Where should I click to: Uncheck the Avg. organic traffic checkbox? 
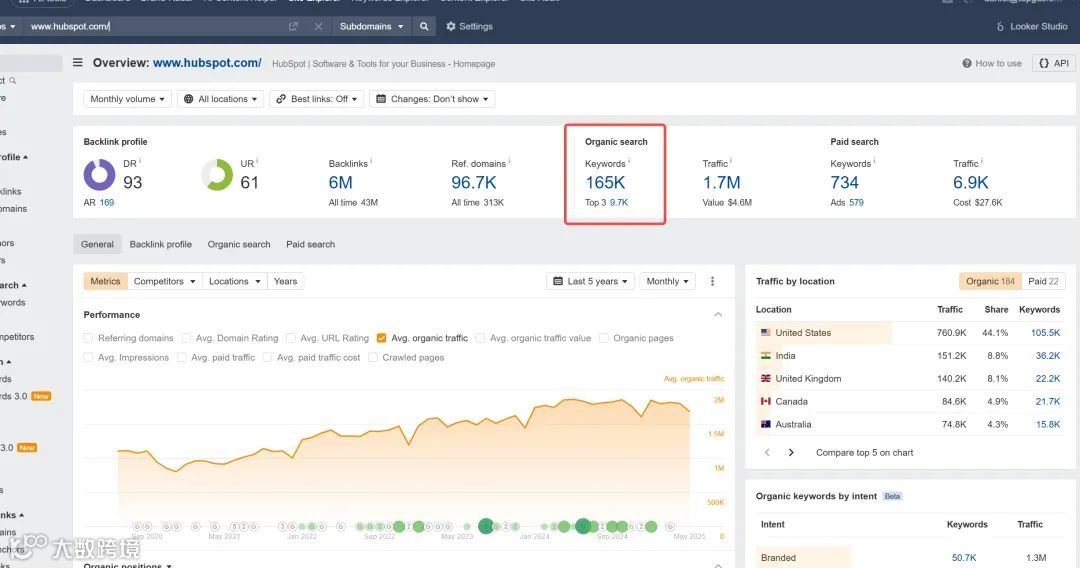click(x=382, y=338)
